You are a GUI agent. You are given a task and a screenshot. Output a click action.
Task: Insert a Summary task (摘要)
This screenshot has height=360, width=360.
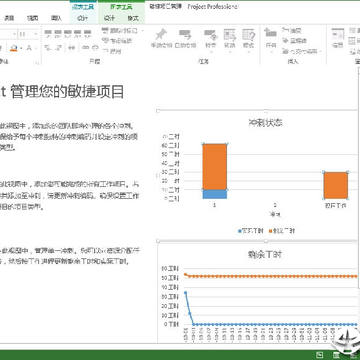(292, 31)
